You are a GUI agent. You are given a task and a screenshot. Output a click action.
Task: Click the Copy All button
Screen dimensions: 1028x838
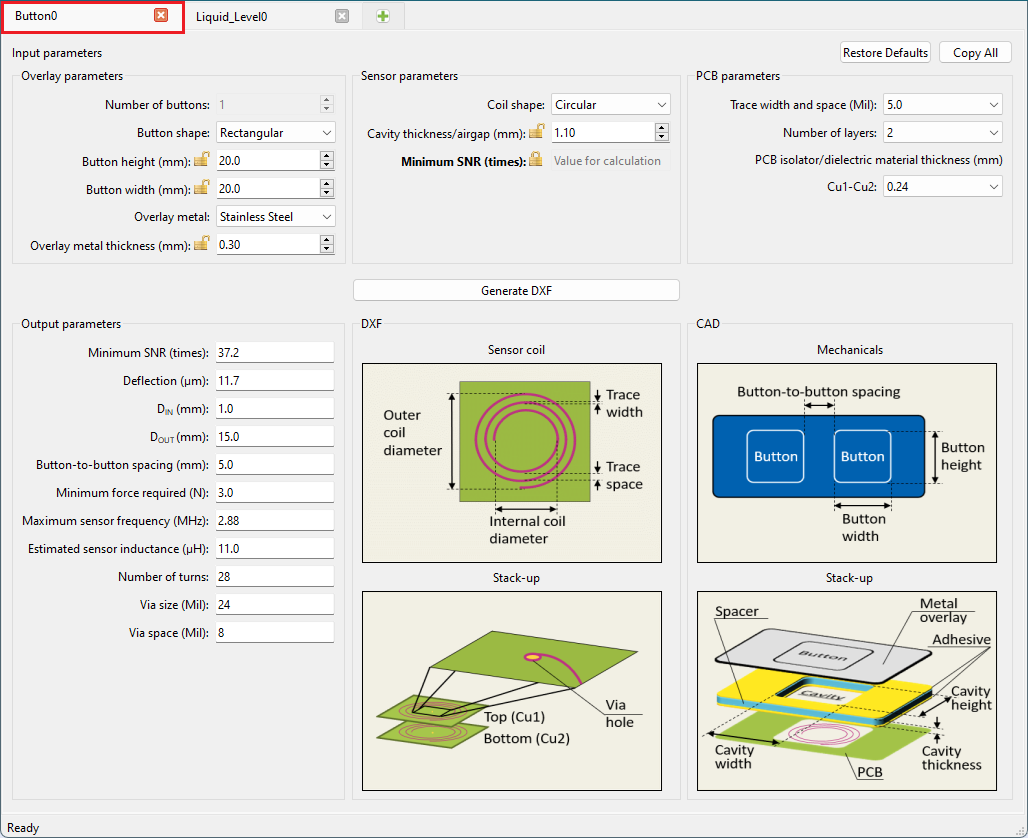click(x=975, y=53)
